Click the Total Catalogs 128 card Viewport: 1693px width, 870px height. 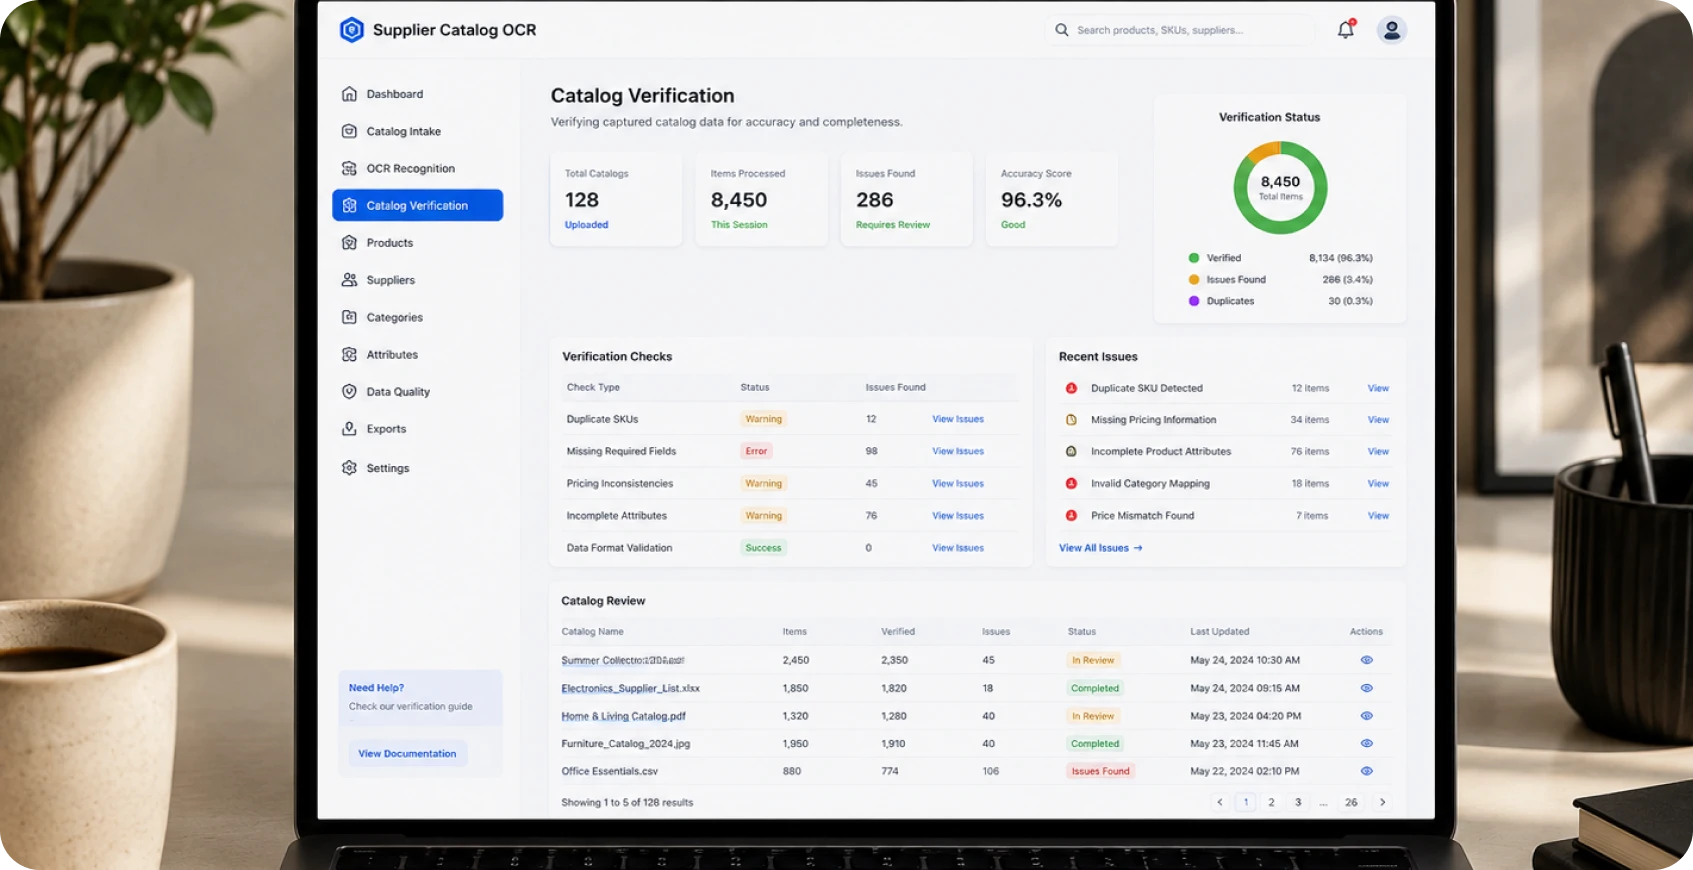(616, 199)
